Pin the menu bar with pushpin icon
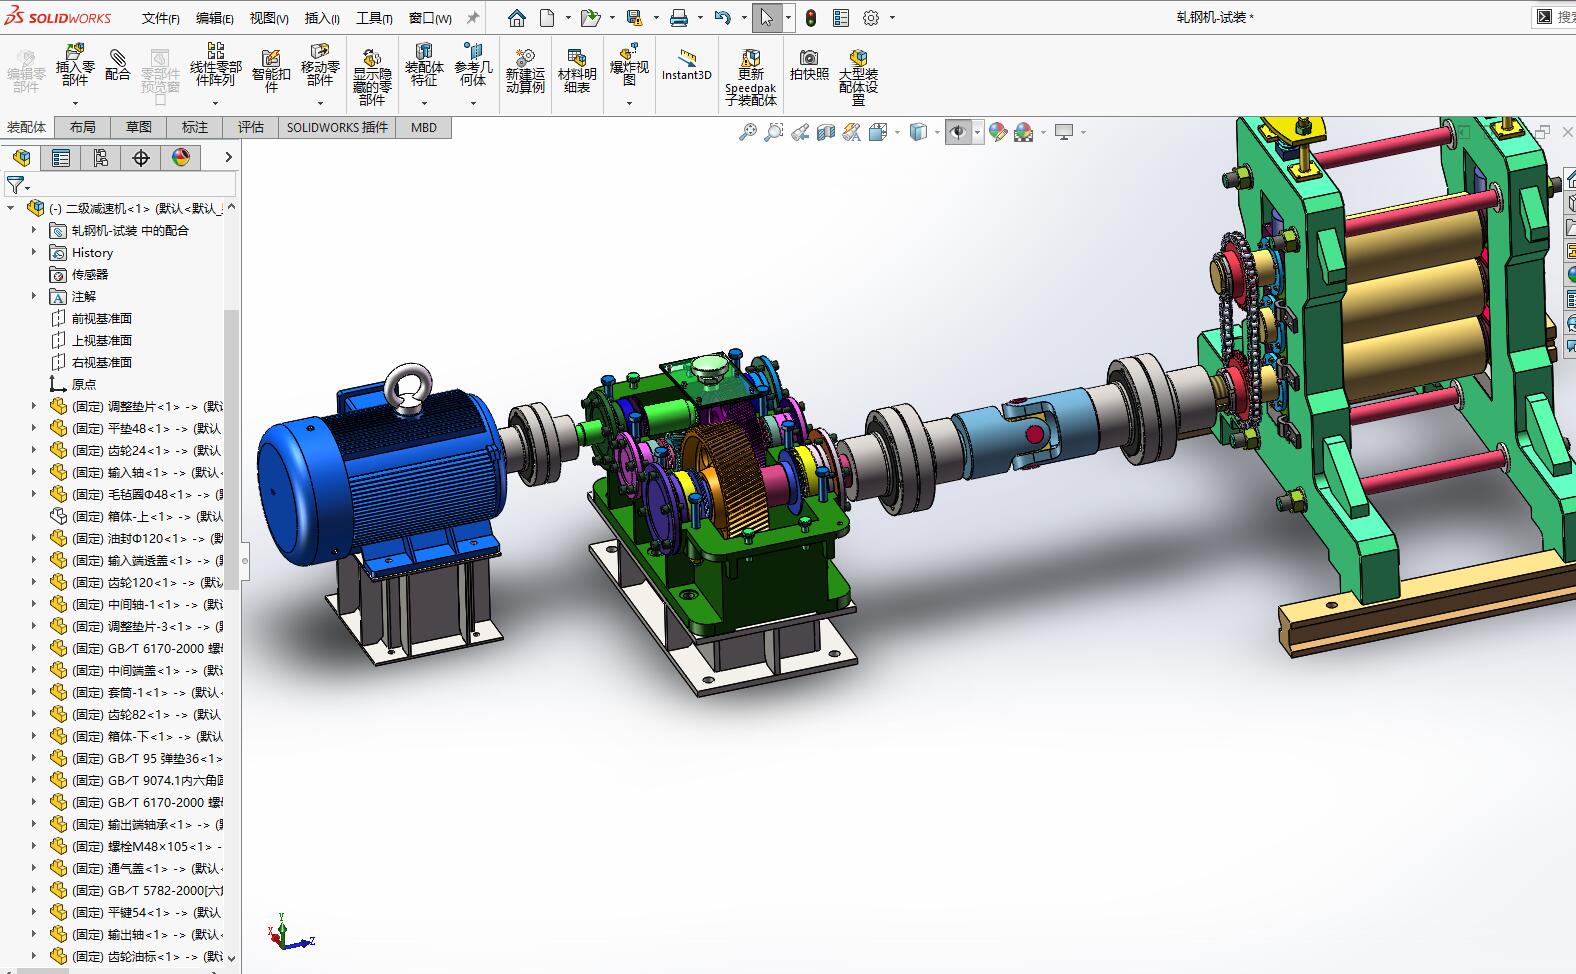 (x=473, y=17)
